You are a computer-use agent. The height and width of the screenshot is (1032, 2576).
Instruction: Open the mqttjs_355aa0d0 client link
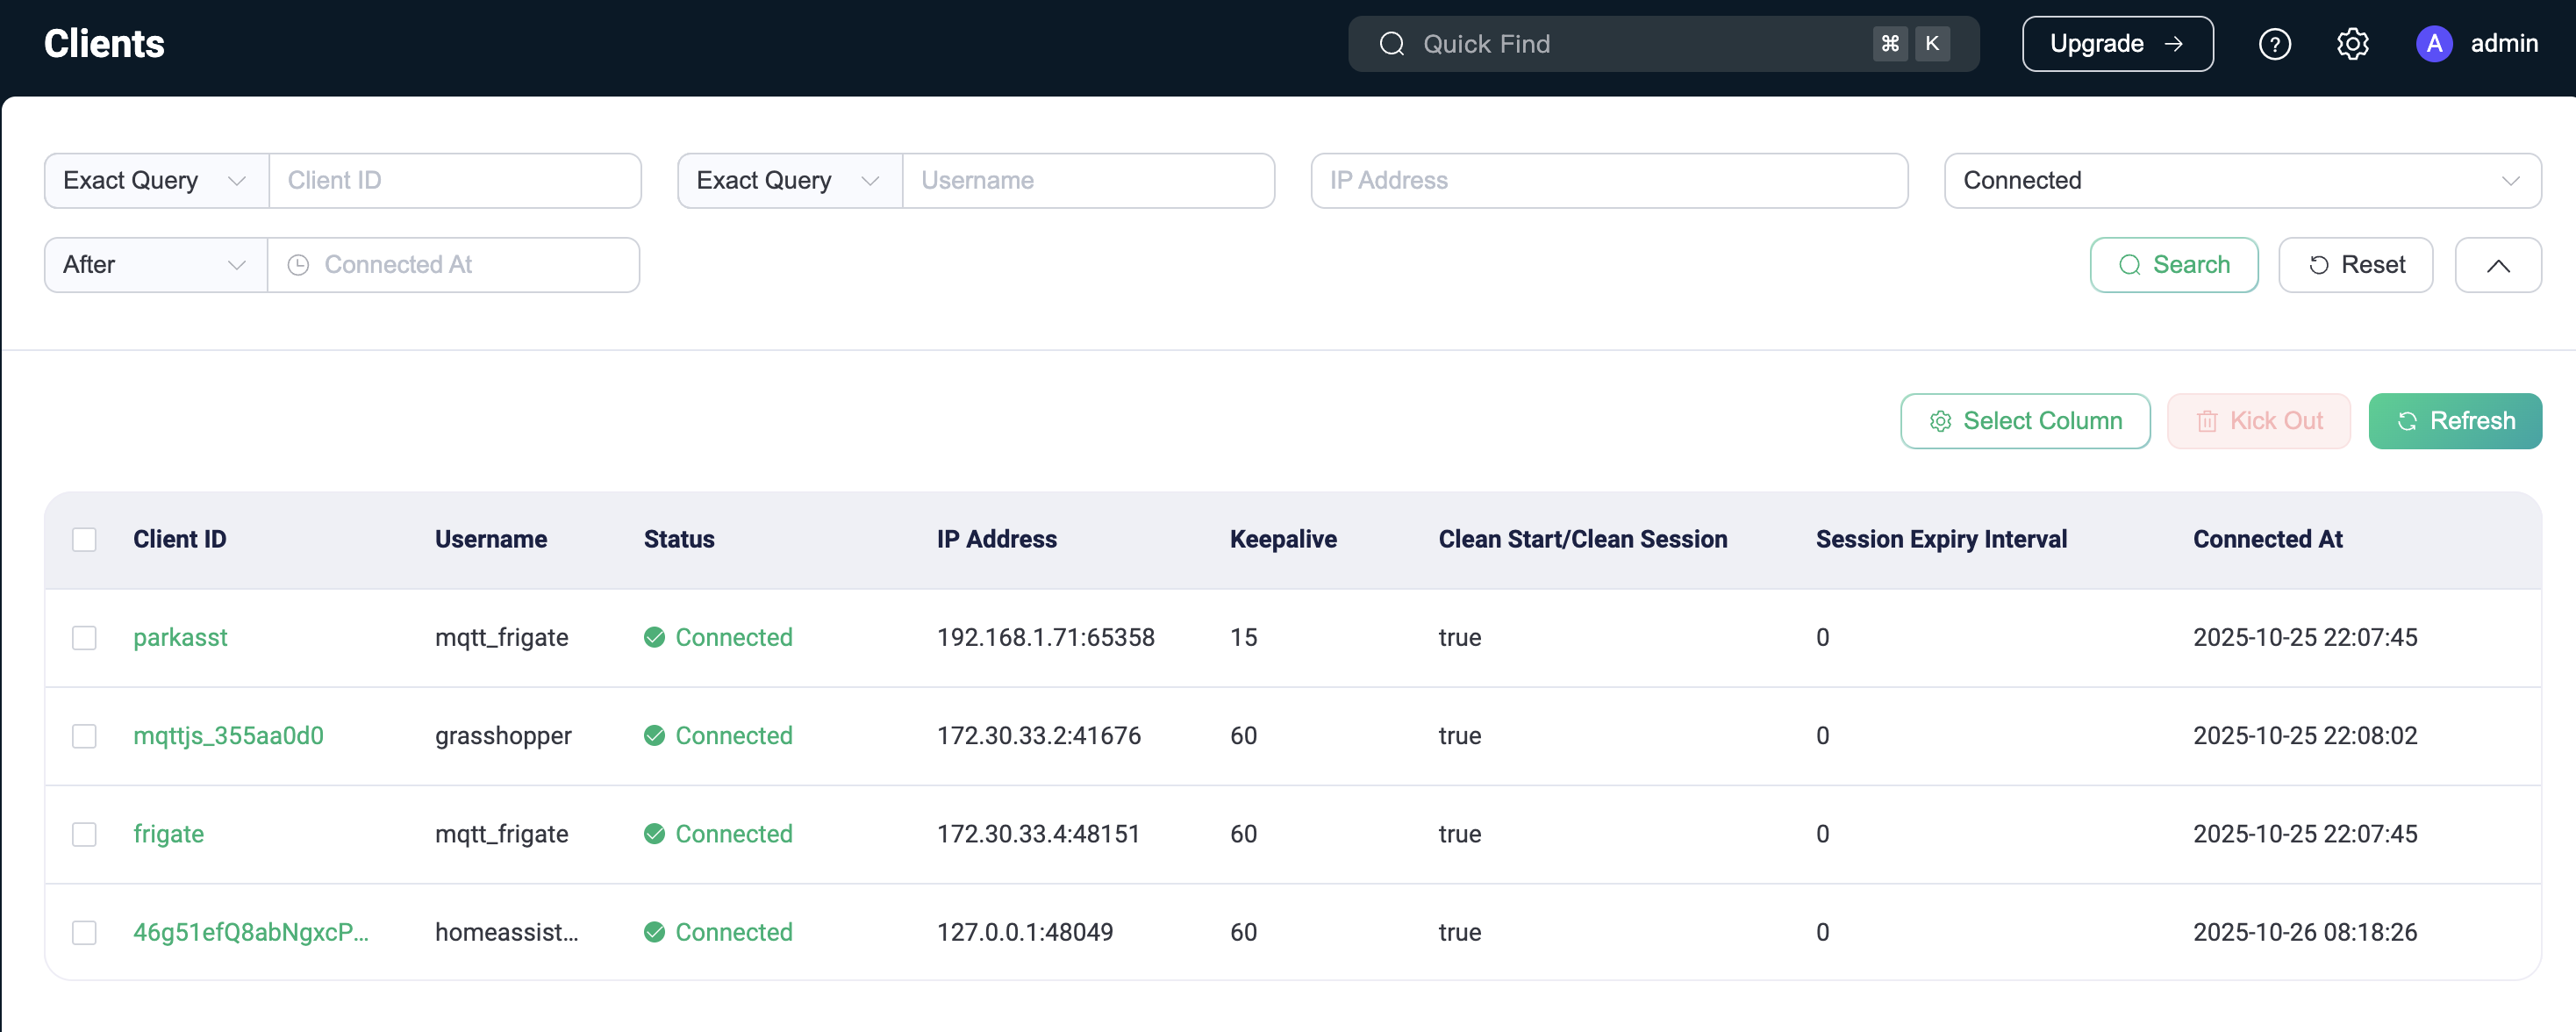pos(228,736)
